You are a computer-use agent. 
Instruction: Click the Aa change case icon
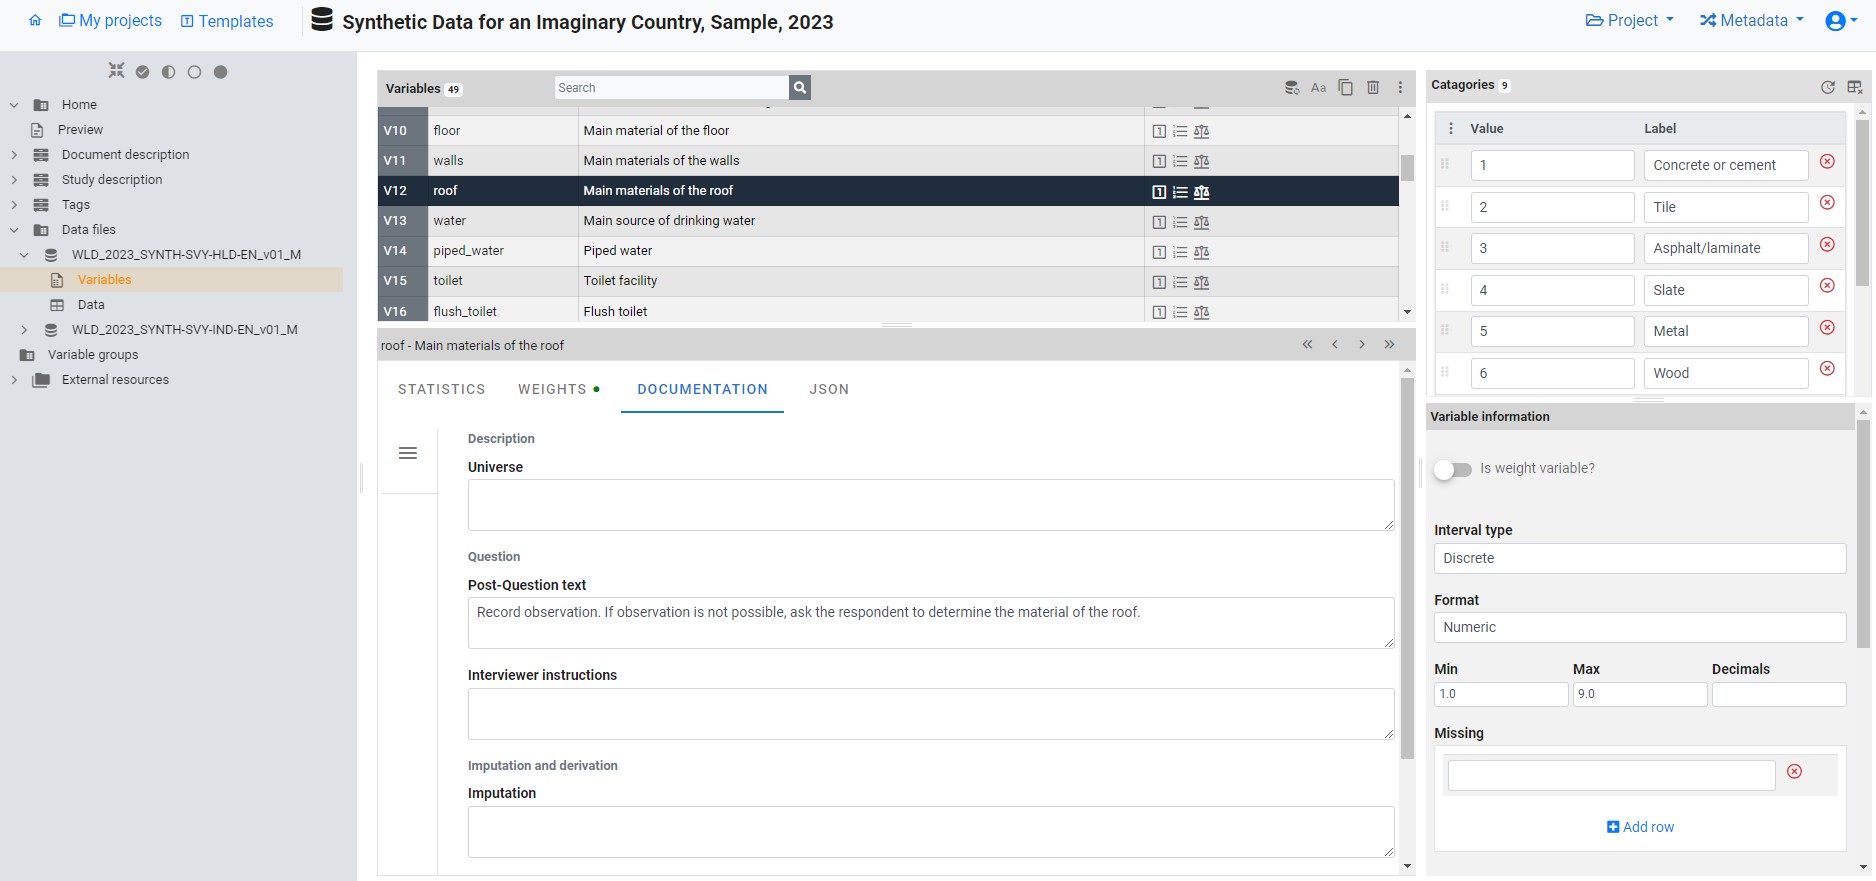coord(1318,88)
